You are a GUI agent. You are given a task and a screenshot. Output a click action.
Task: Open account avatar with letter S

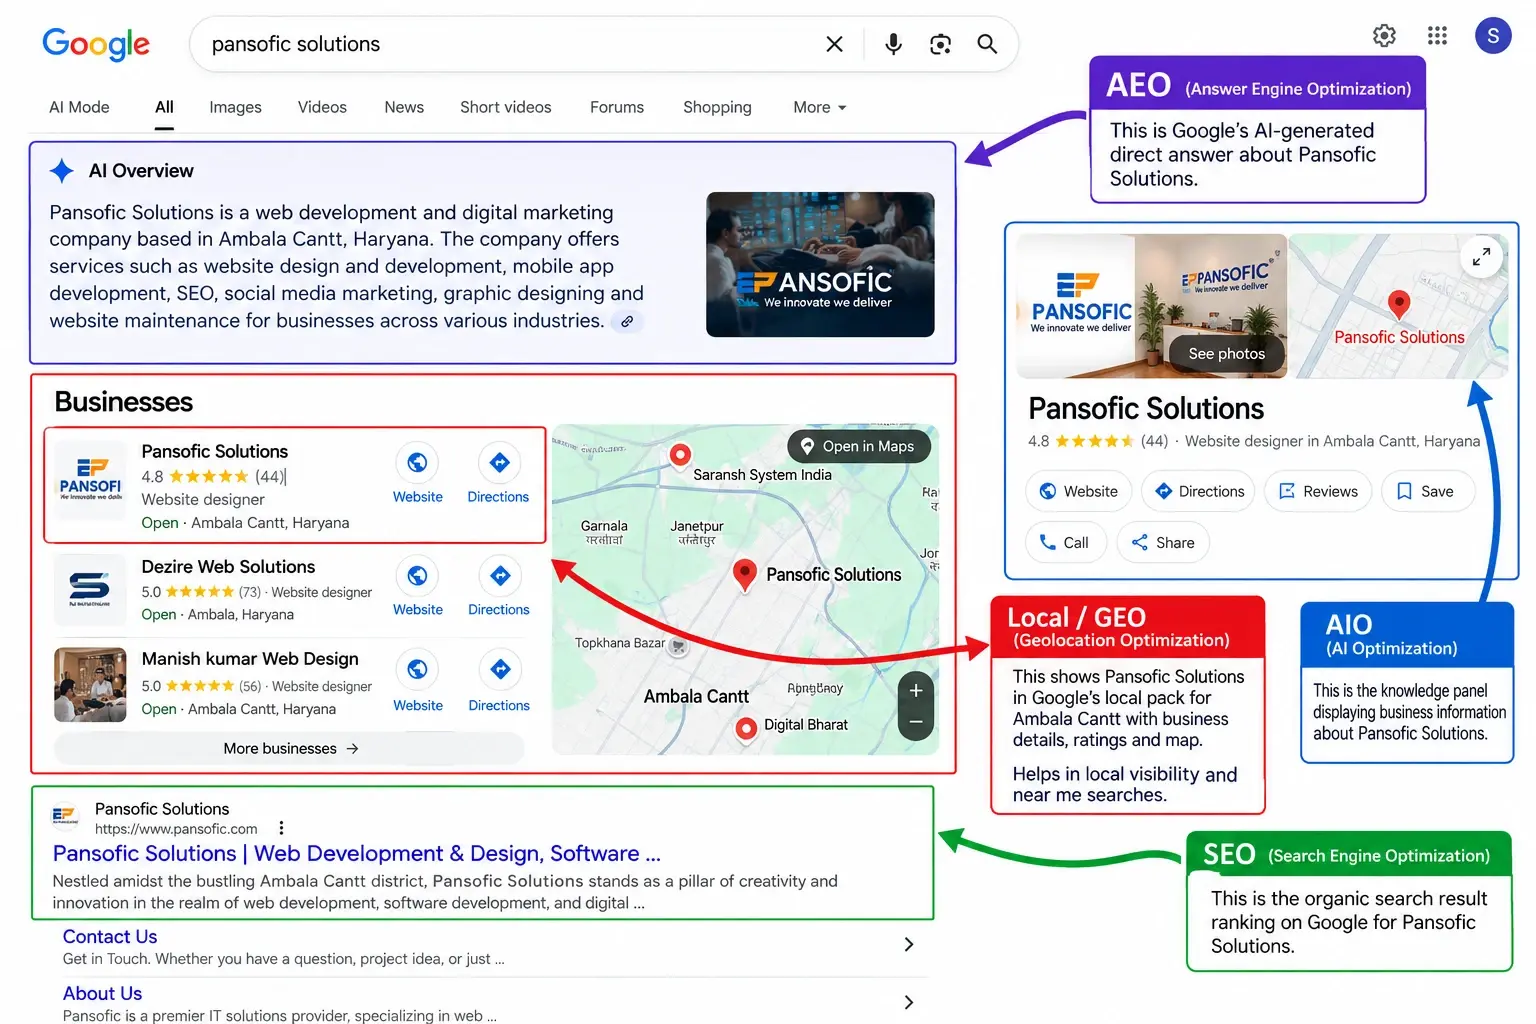(1493, 36)
